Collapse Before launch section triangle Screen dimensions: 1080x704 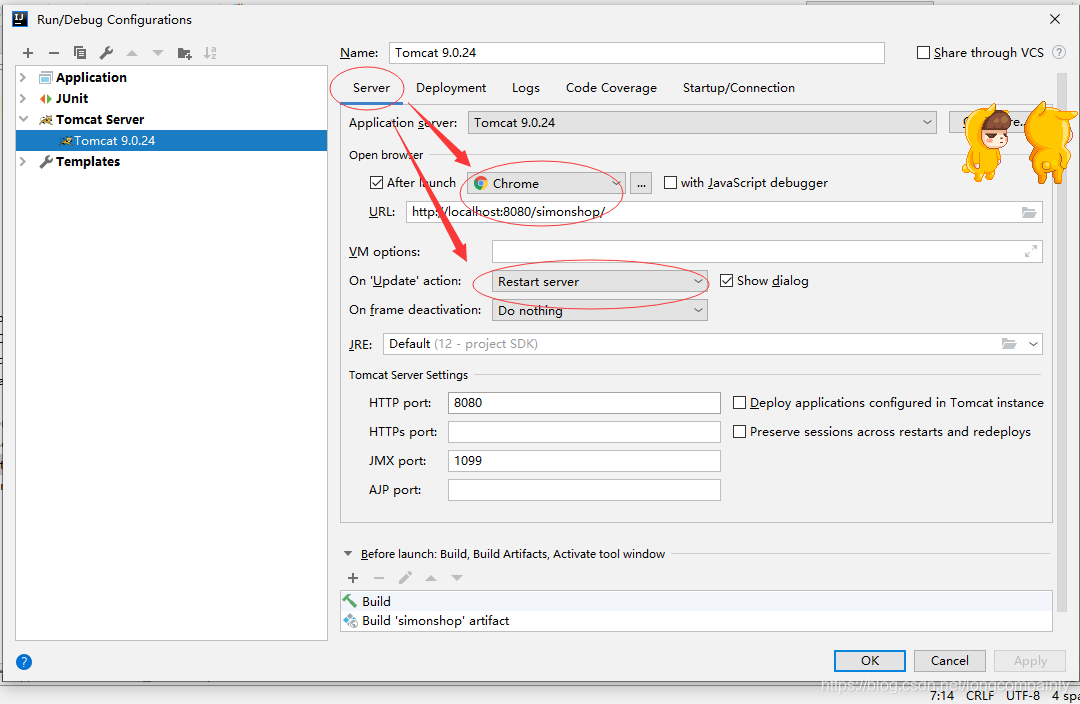(x=348, y=554)
